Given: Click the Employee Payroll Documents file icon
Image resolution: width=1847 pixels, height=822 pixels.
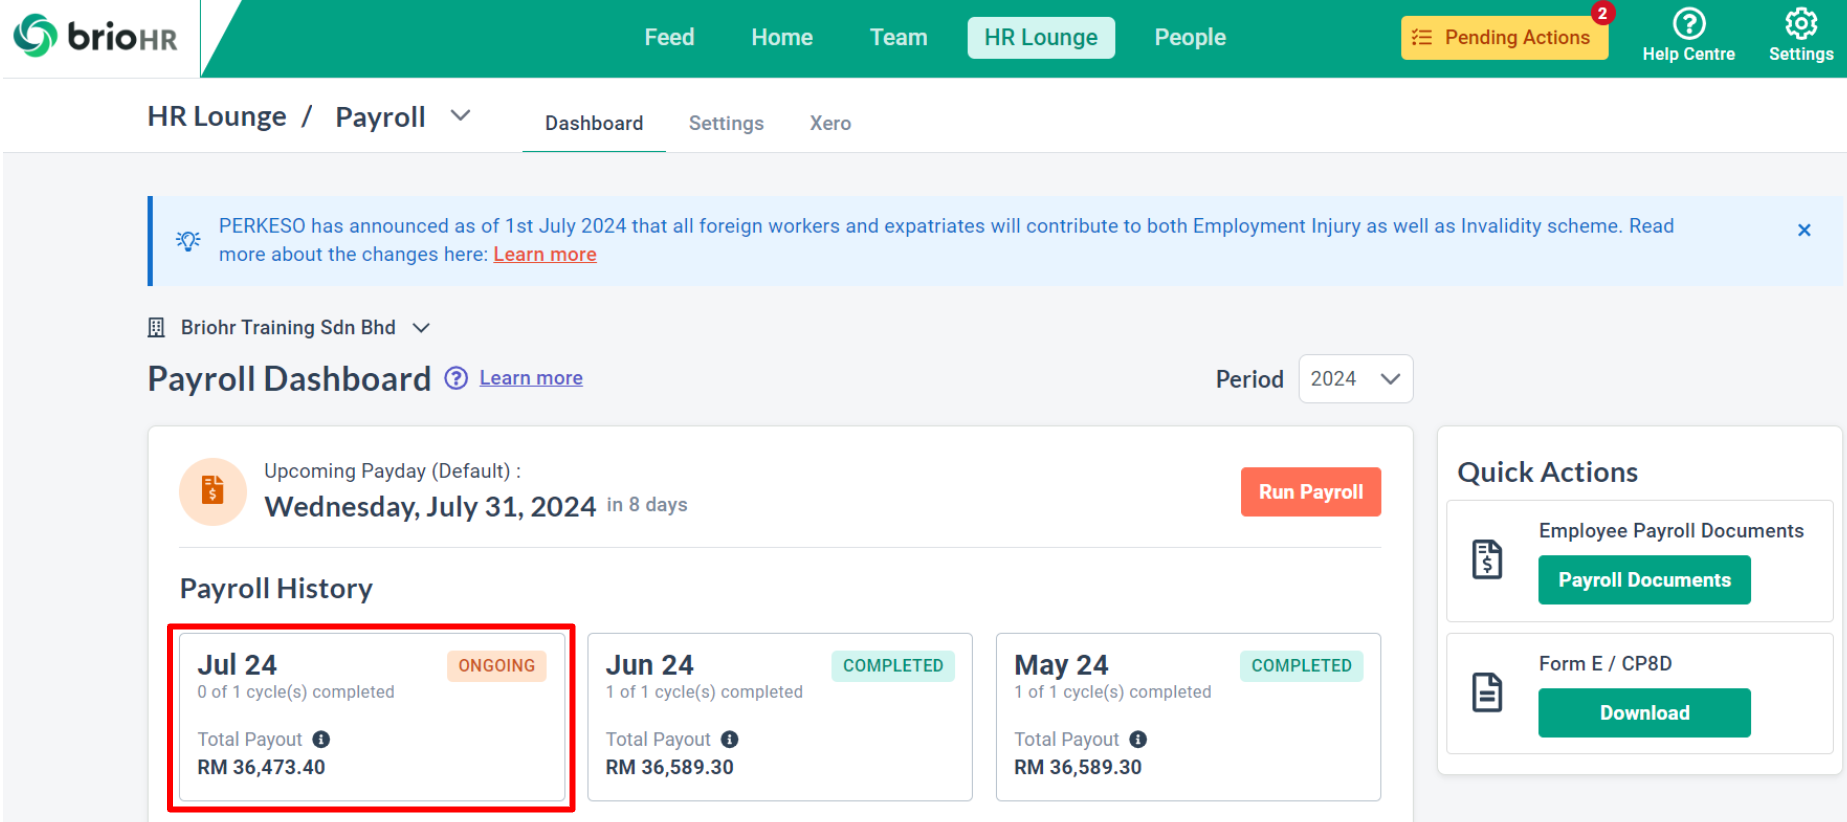Looking at the screenshot, I should (x=1487, y=559).
